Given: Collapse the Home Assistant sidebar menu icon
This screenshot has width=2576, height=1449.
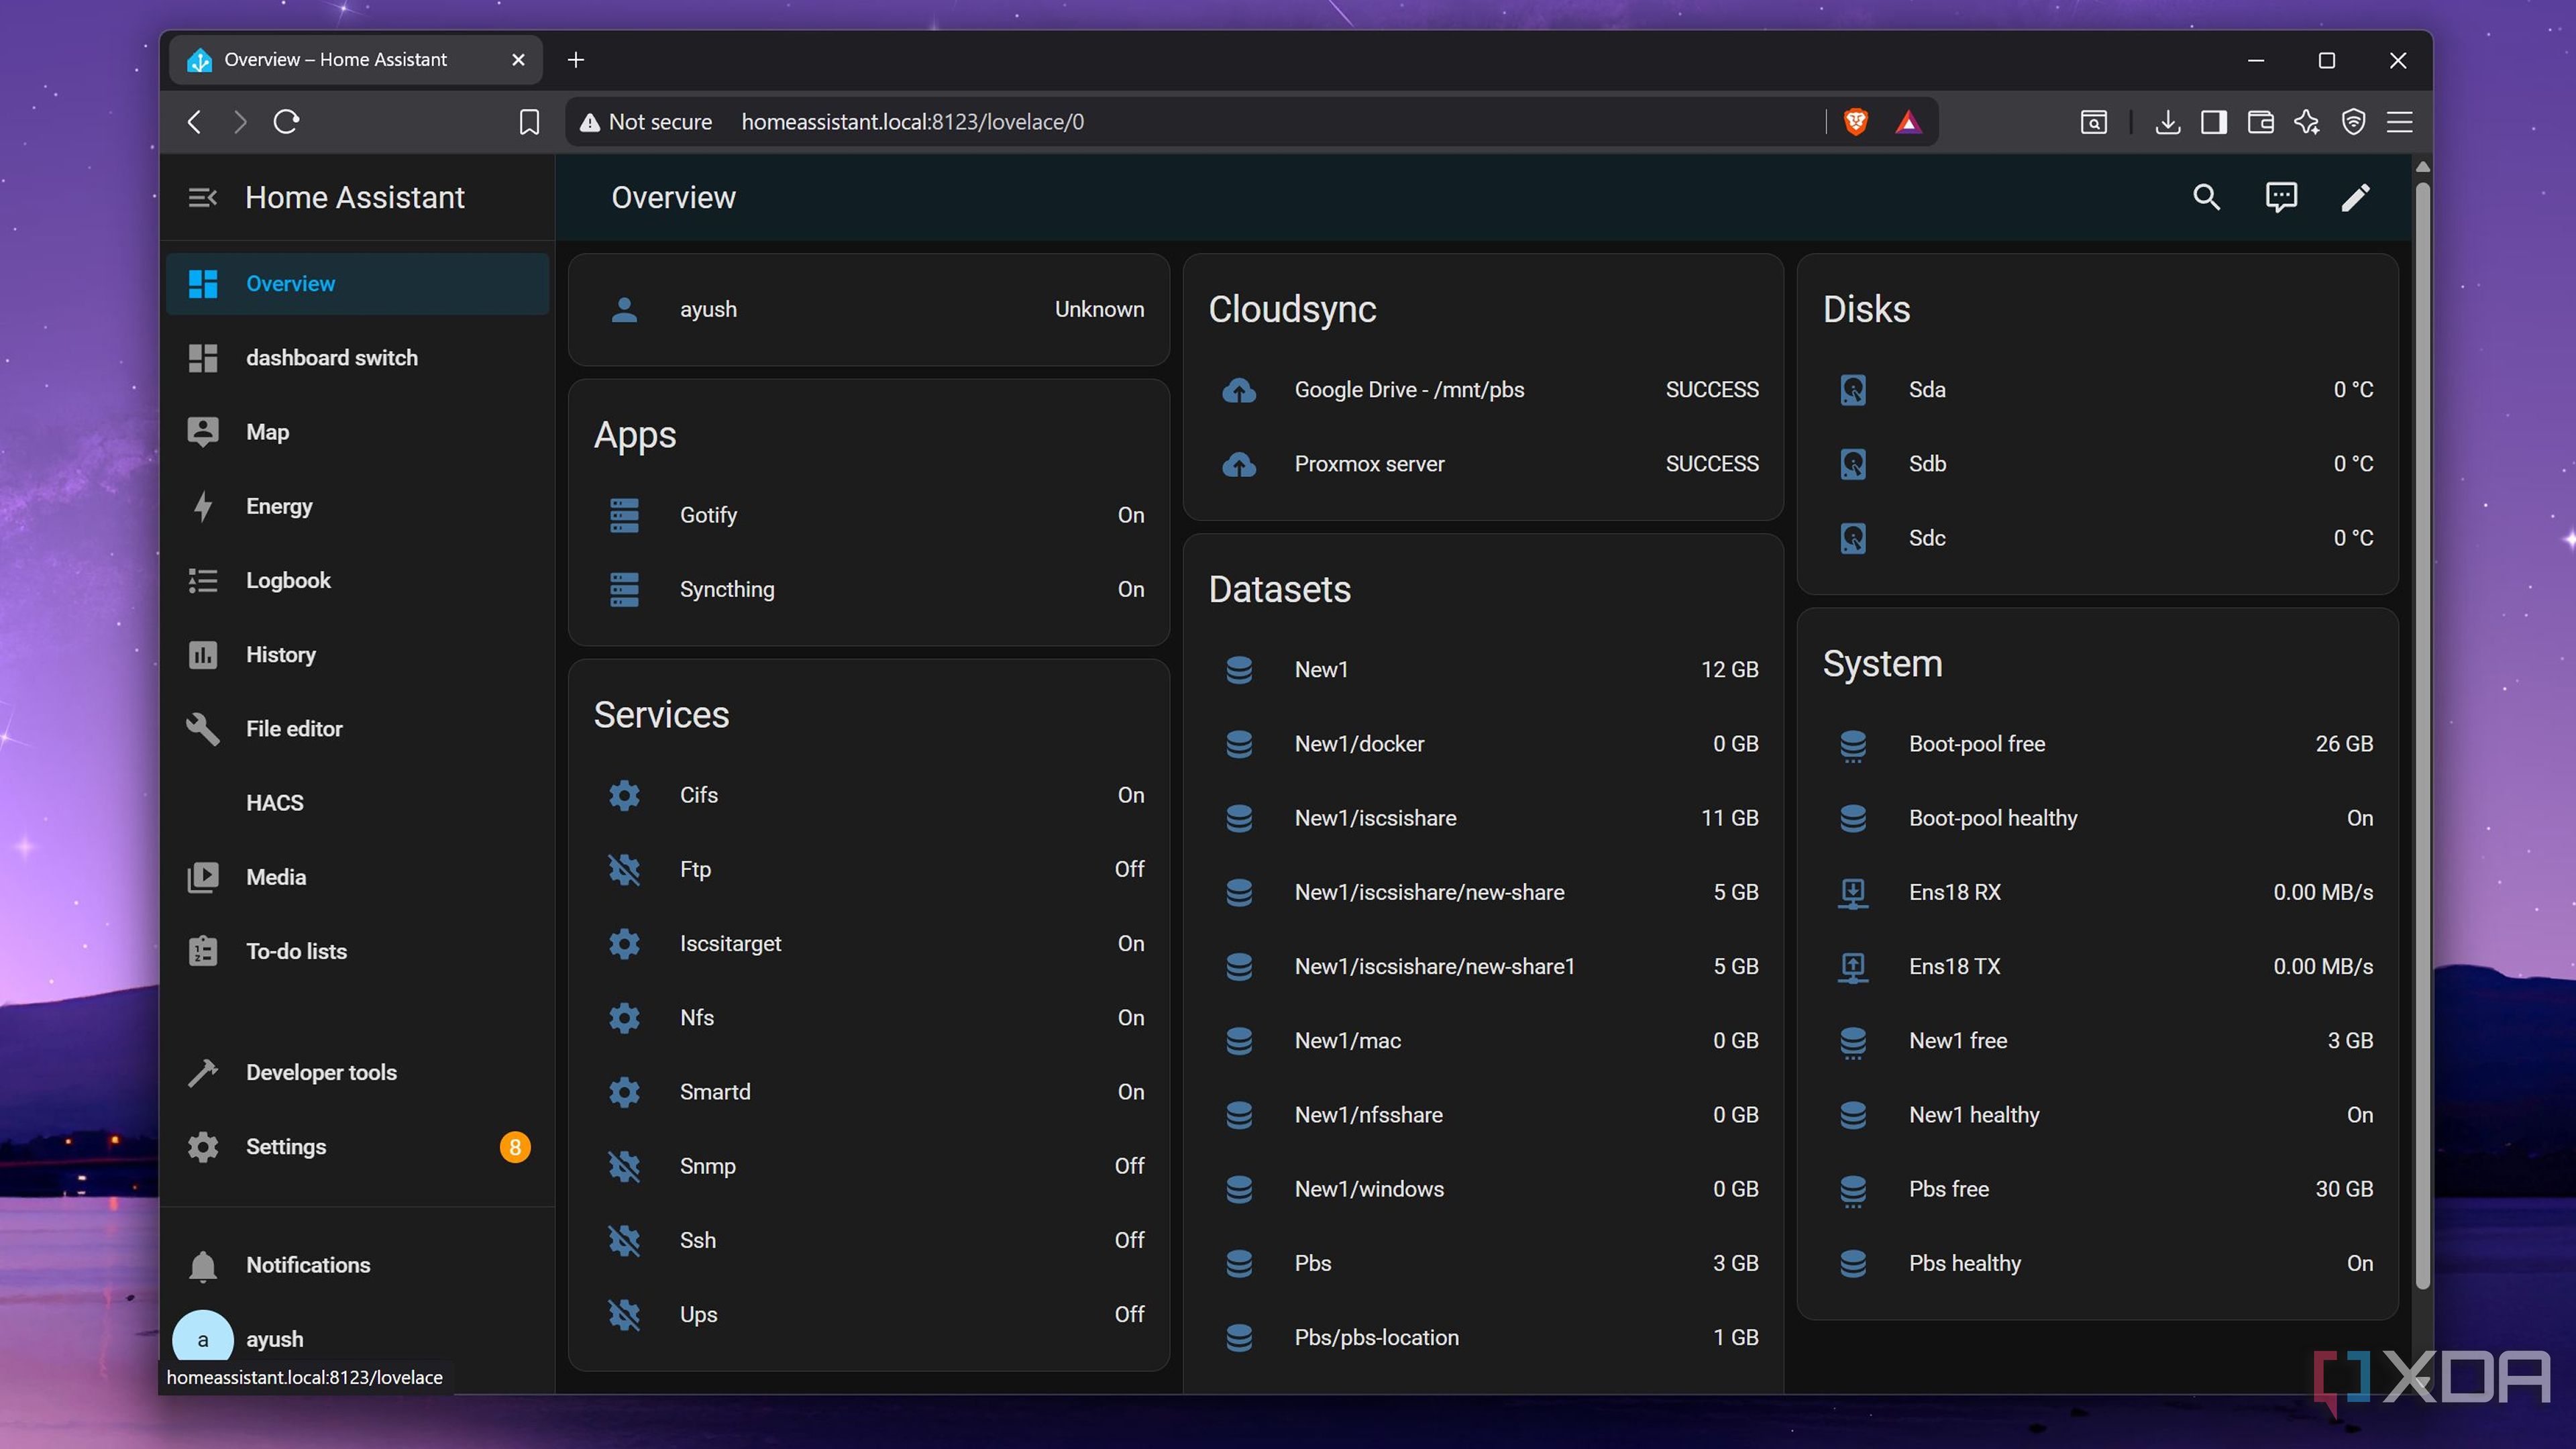Looking at the screenshot, I should [203, 198].
